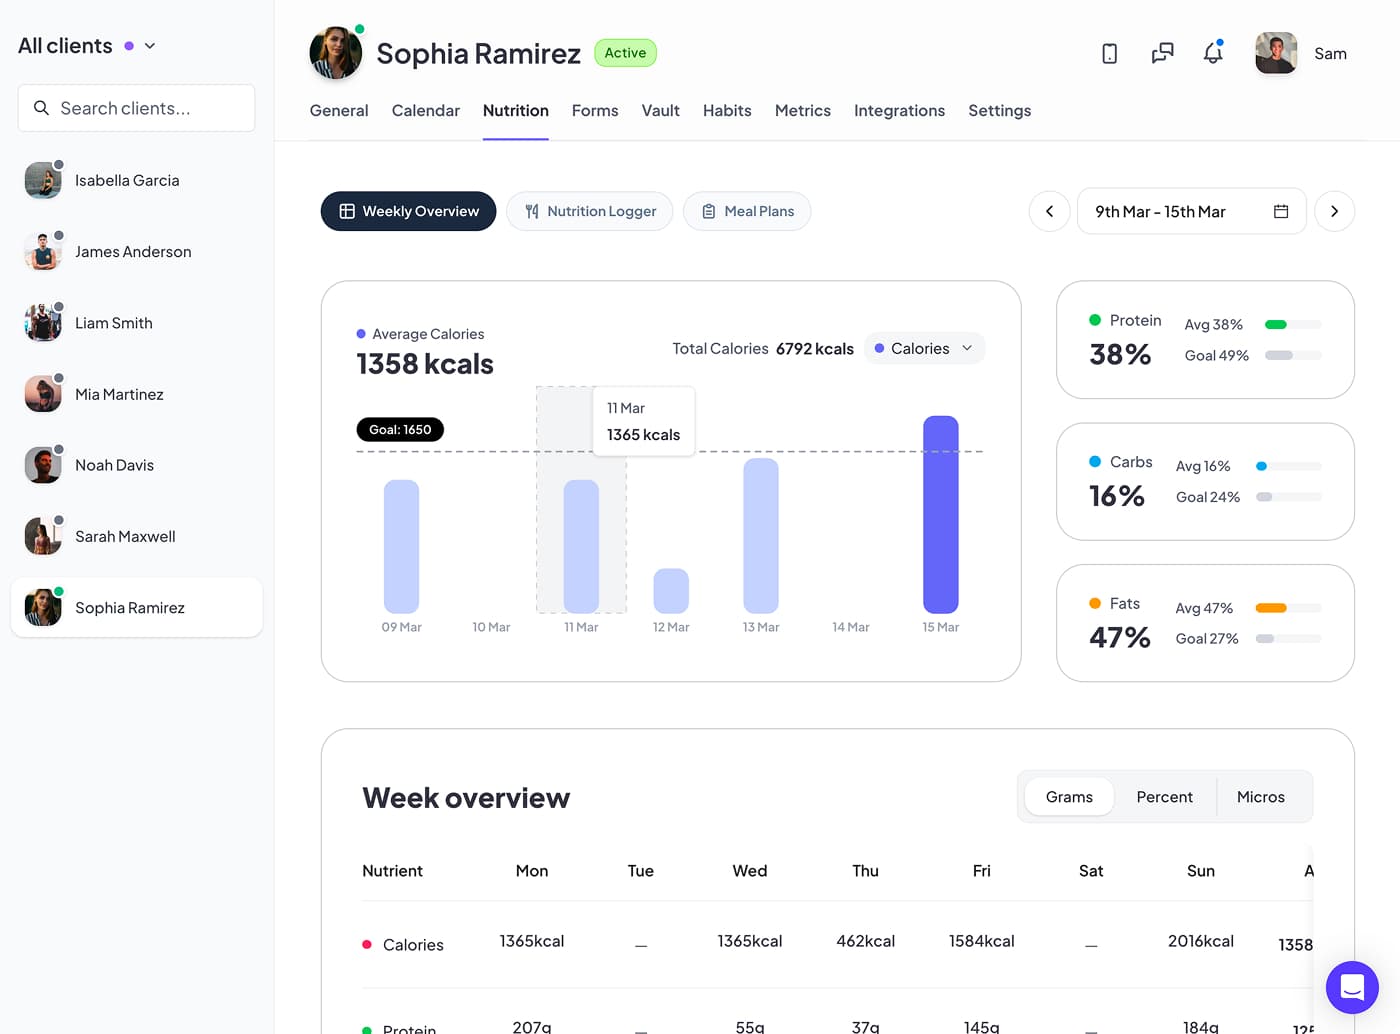Click the mobile phone icon in header
The image size is (1400, 1034).
coord(1109,54)
